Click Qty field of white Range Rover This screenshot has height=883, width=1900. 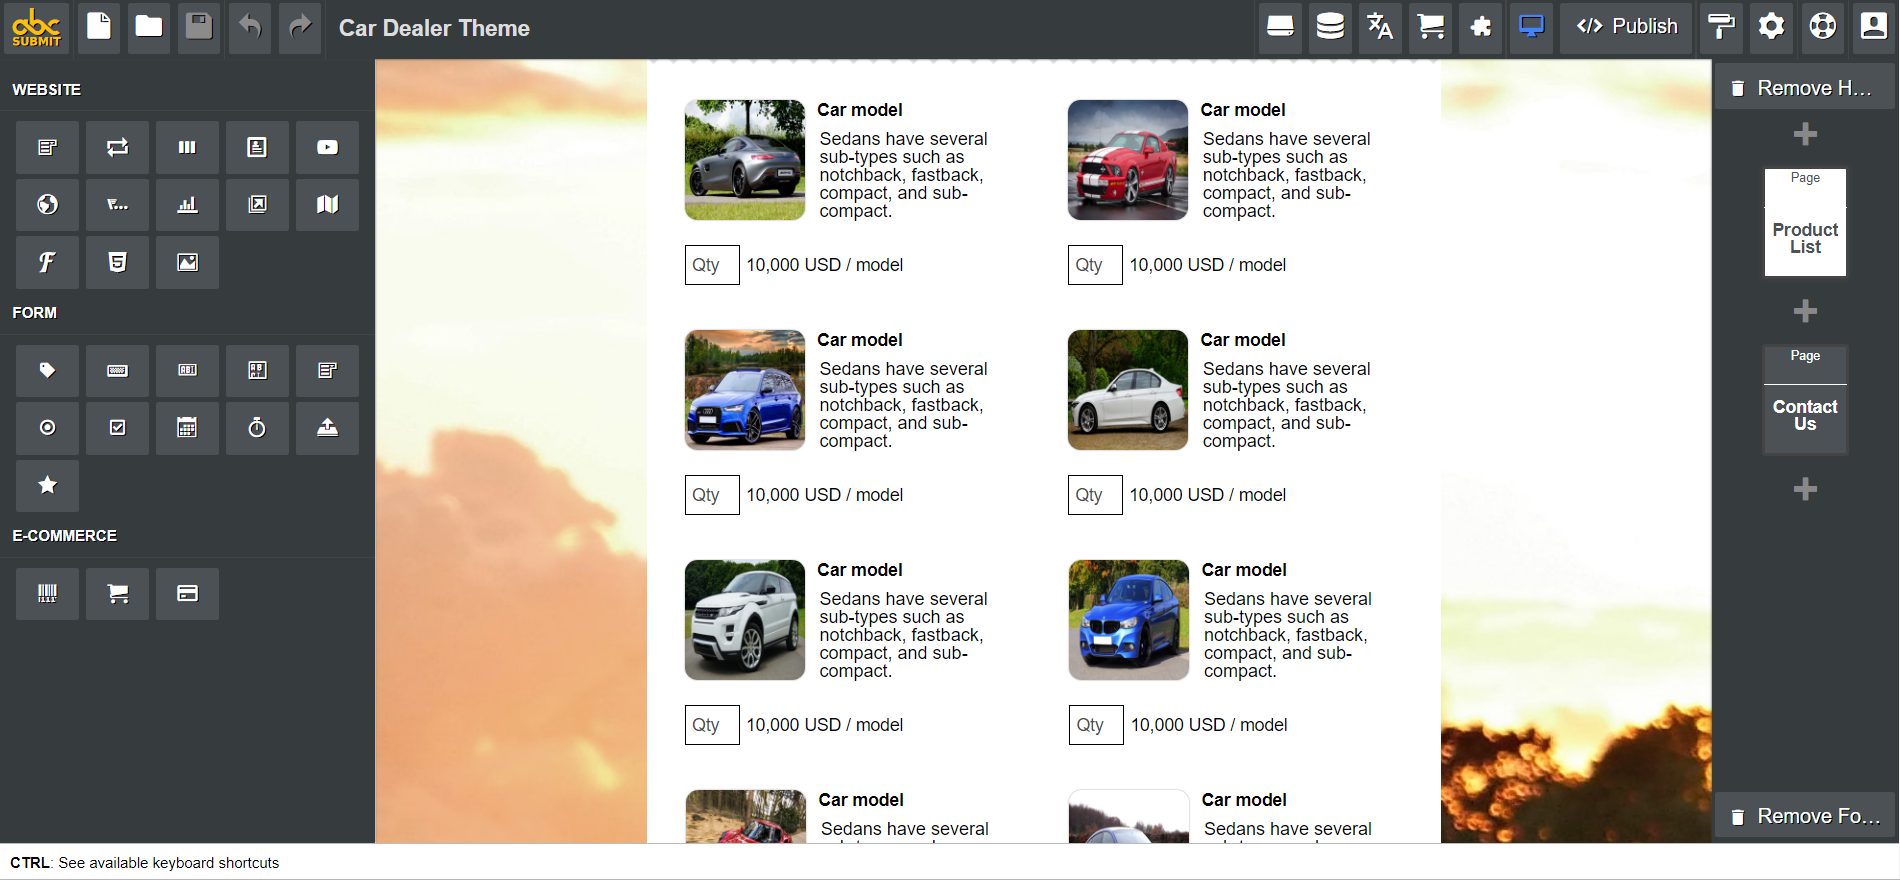[x=712, y=725]
